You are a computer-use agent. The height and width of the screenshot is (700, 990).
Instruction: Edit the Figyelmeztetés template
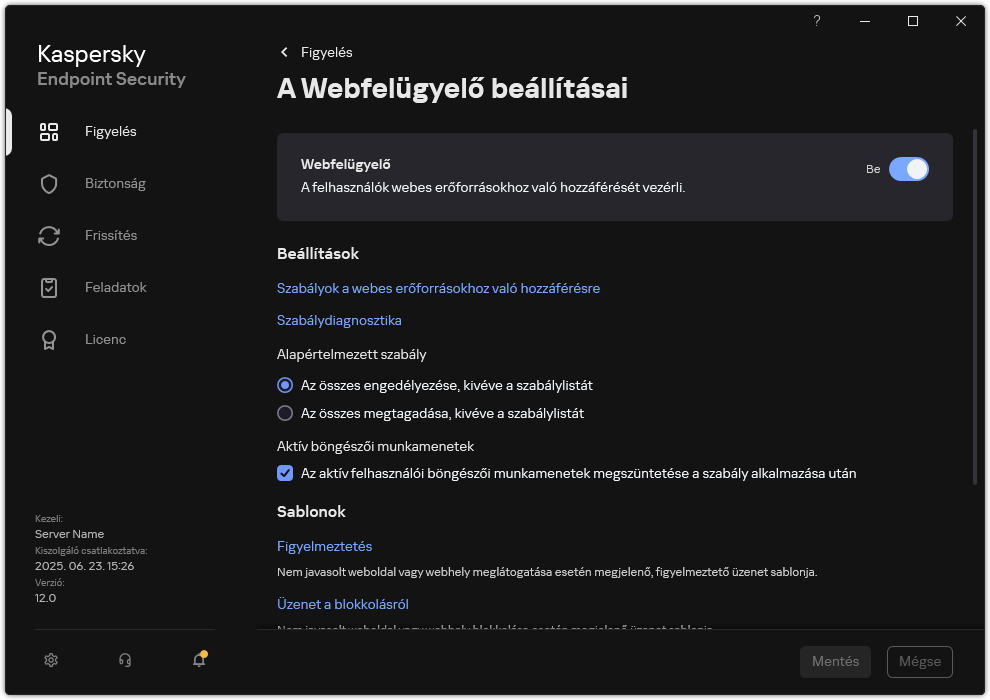324,546
